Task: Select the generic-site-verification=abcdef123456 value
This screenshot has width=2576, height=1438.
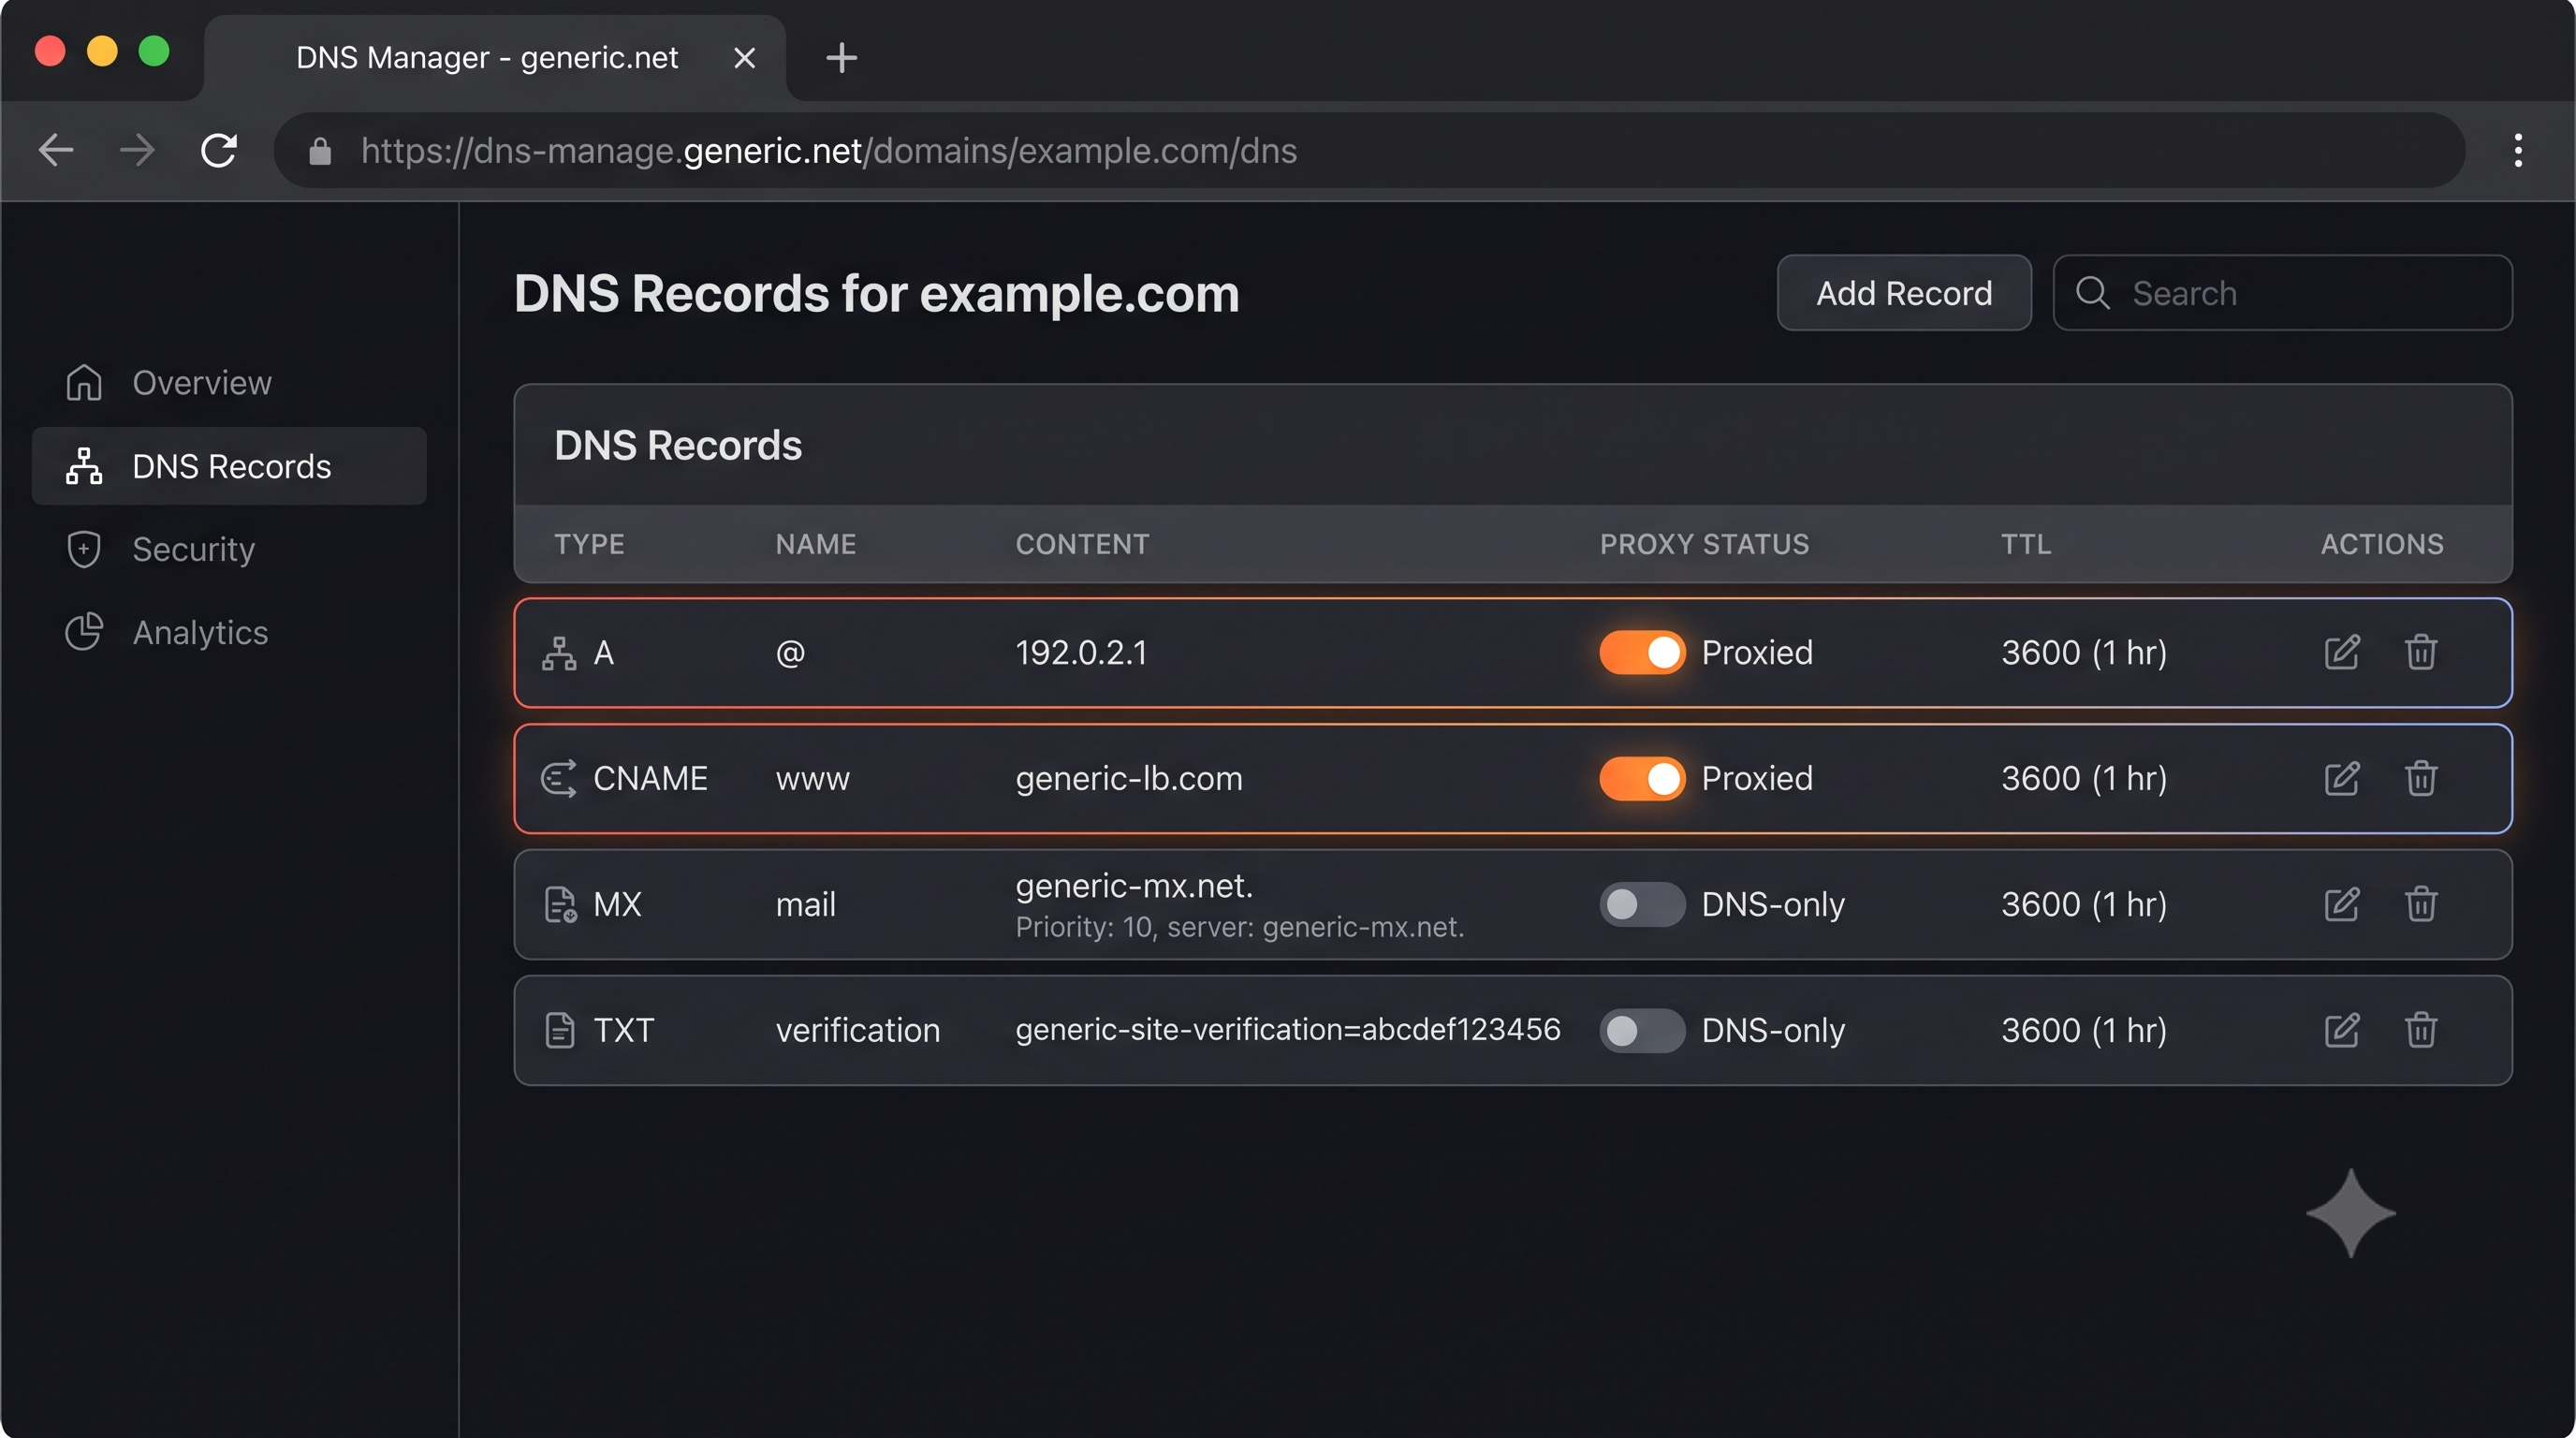Action: pyautogui.click(x=1288, y=1030)
